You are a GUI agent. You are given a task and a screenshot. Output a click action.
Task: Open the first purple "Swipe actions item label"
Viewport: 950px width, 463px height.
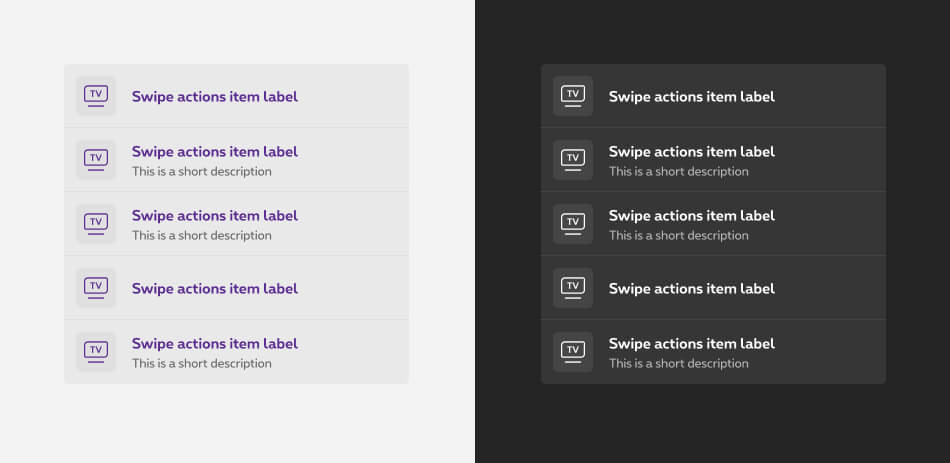point(215,97)
